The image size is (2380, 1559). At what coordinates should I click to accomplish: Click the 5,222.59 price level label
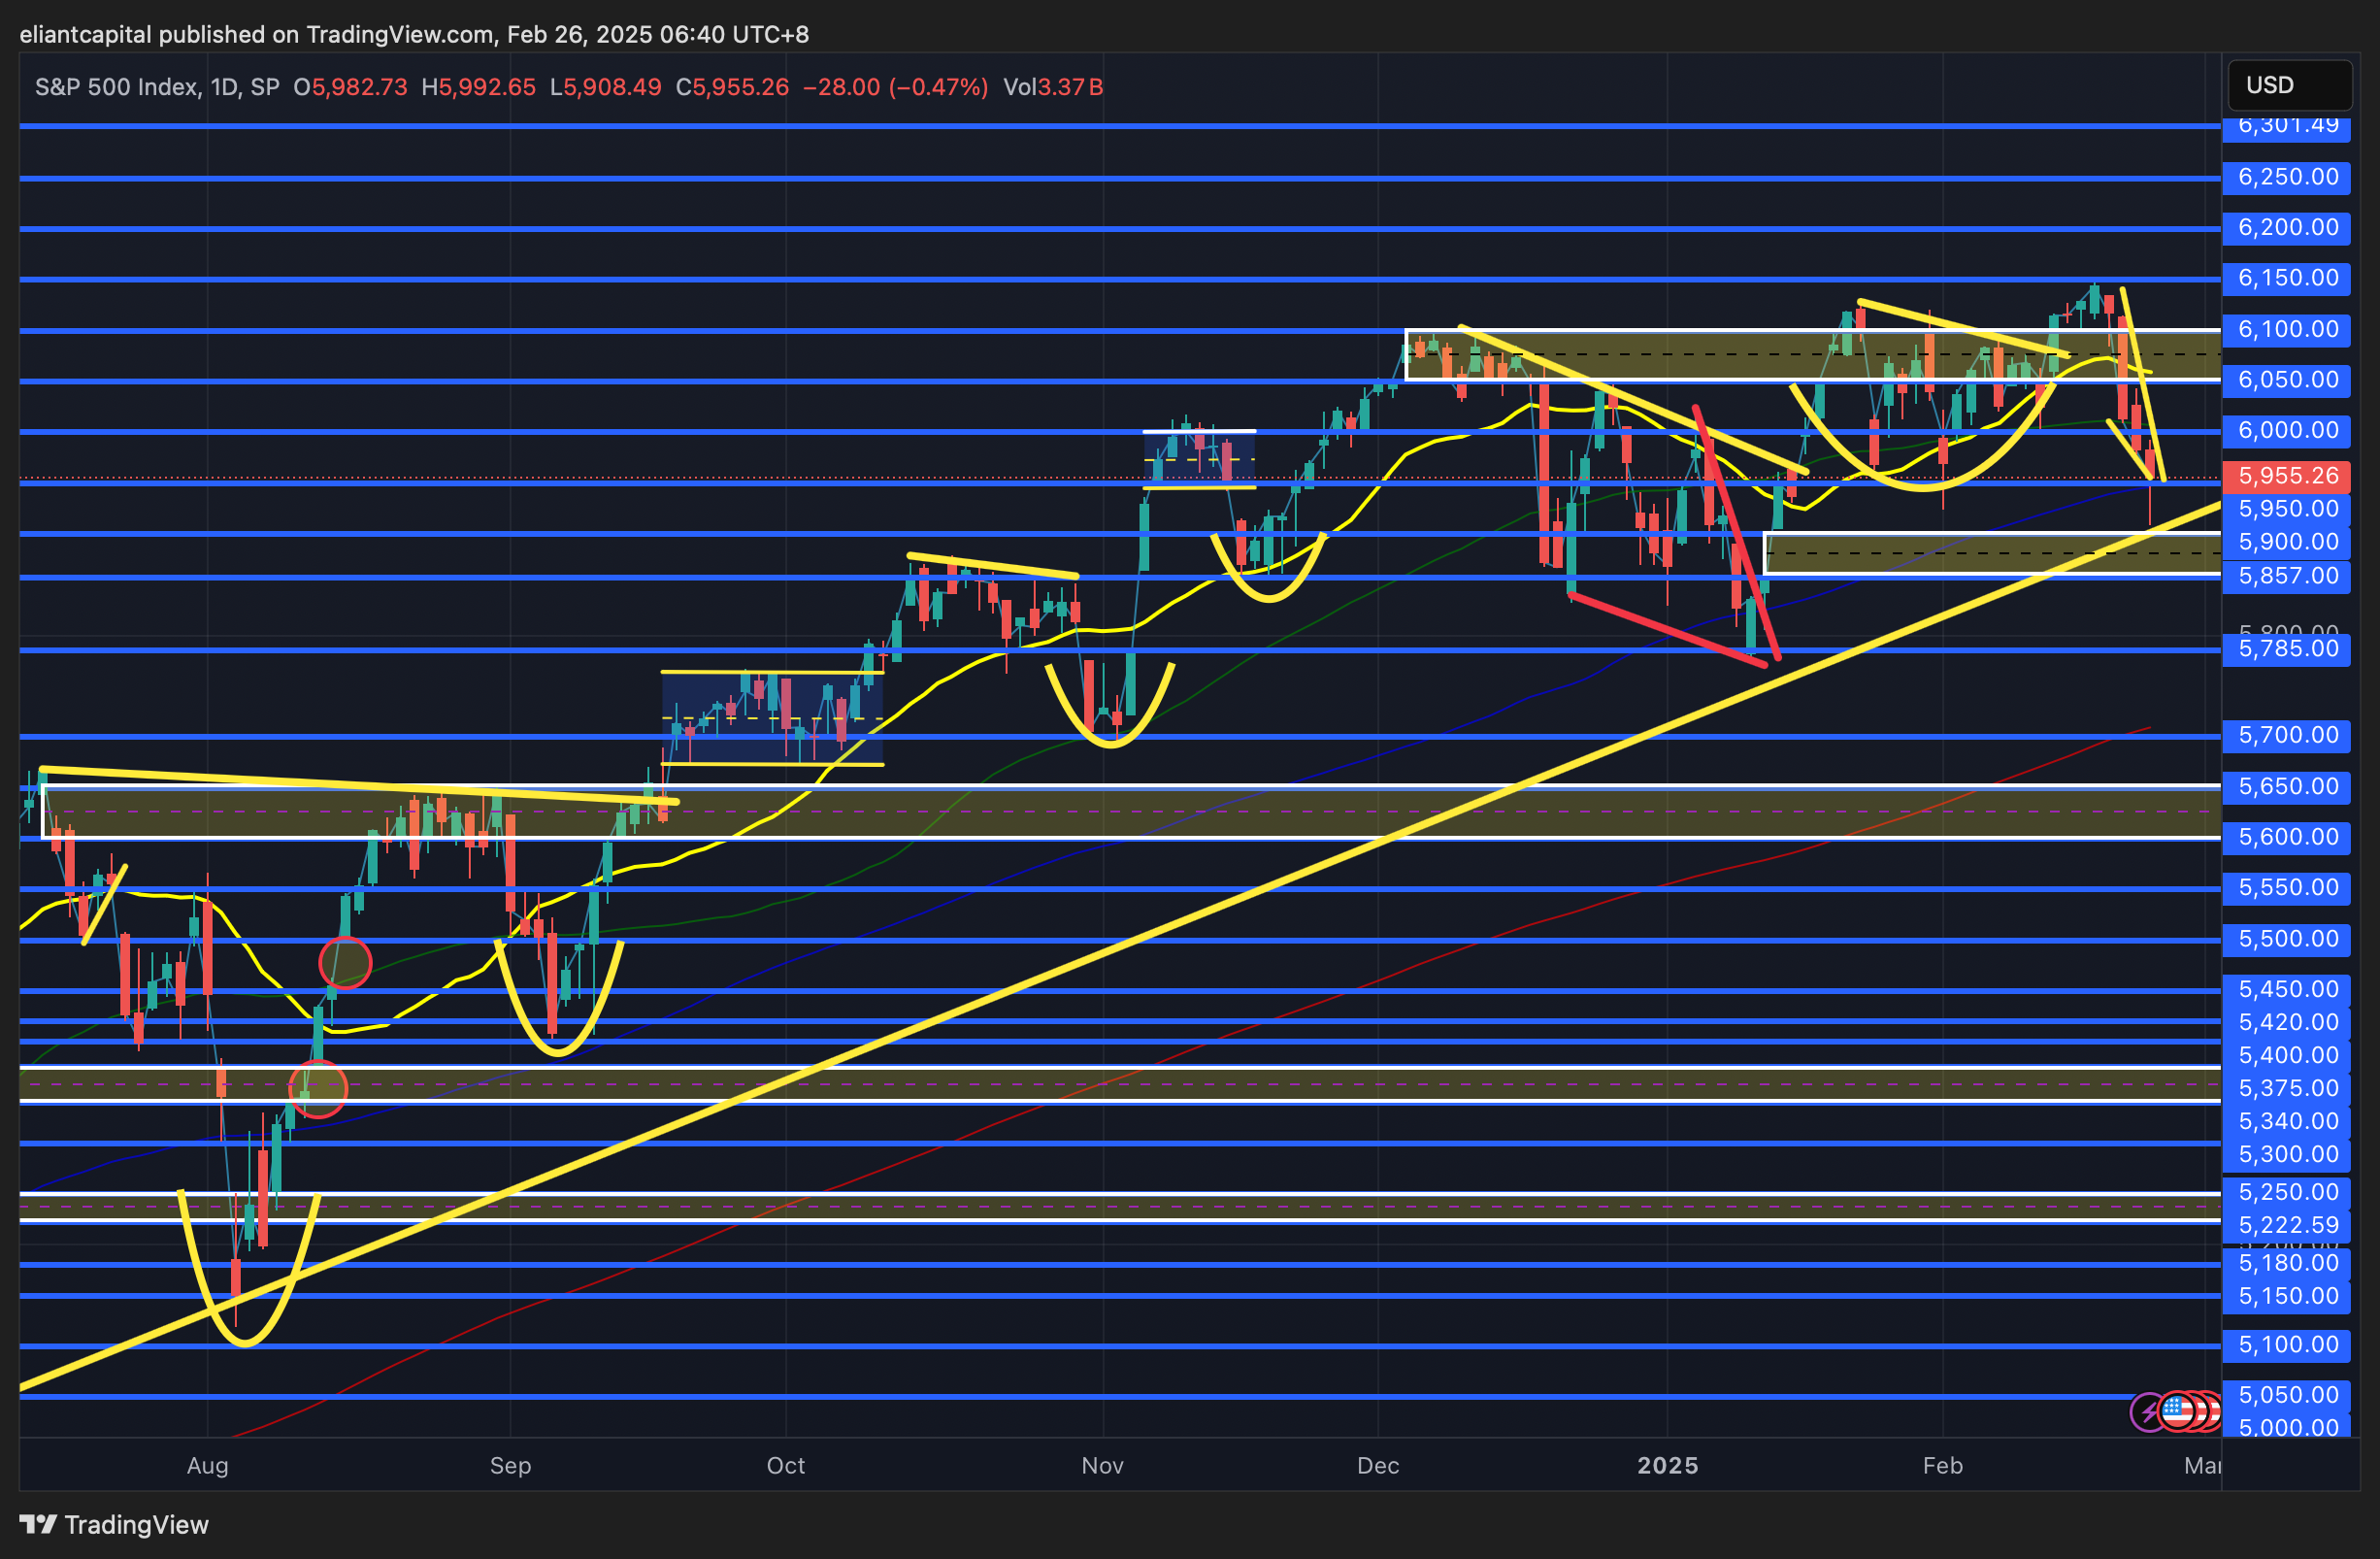[2286, 1225]
